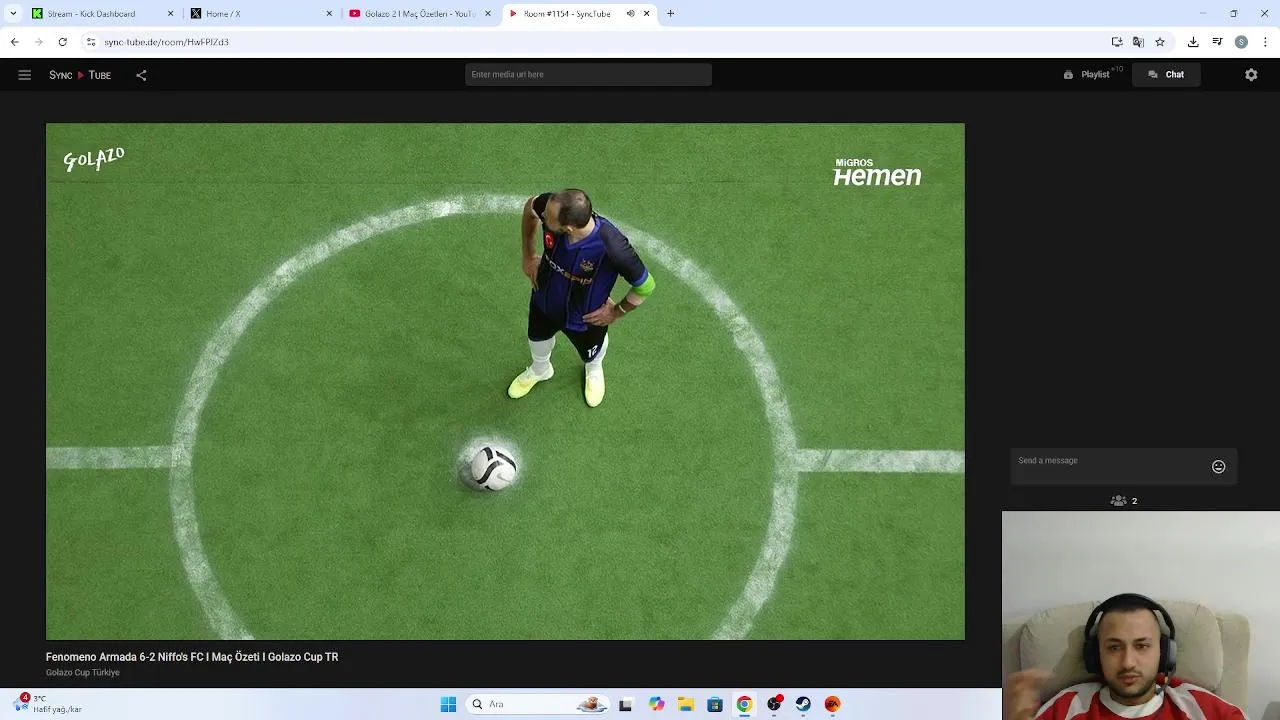The image size is (1280, 720).
Task: Switch to the Chat tab
Action: [1166, 75]
